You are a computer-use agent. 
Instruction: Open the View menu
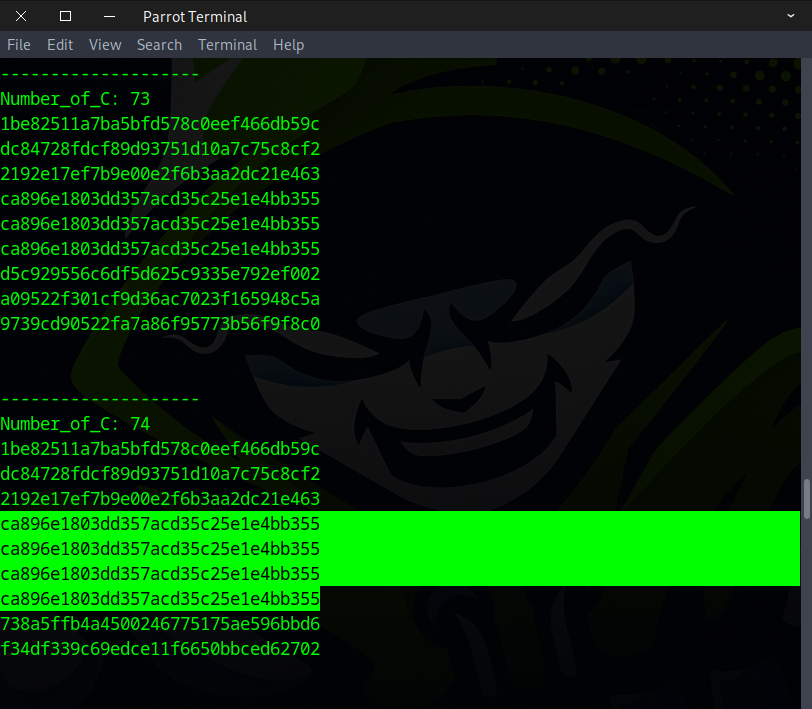click(x=105, y=45)
